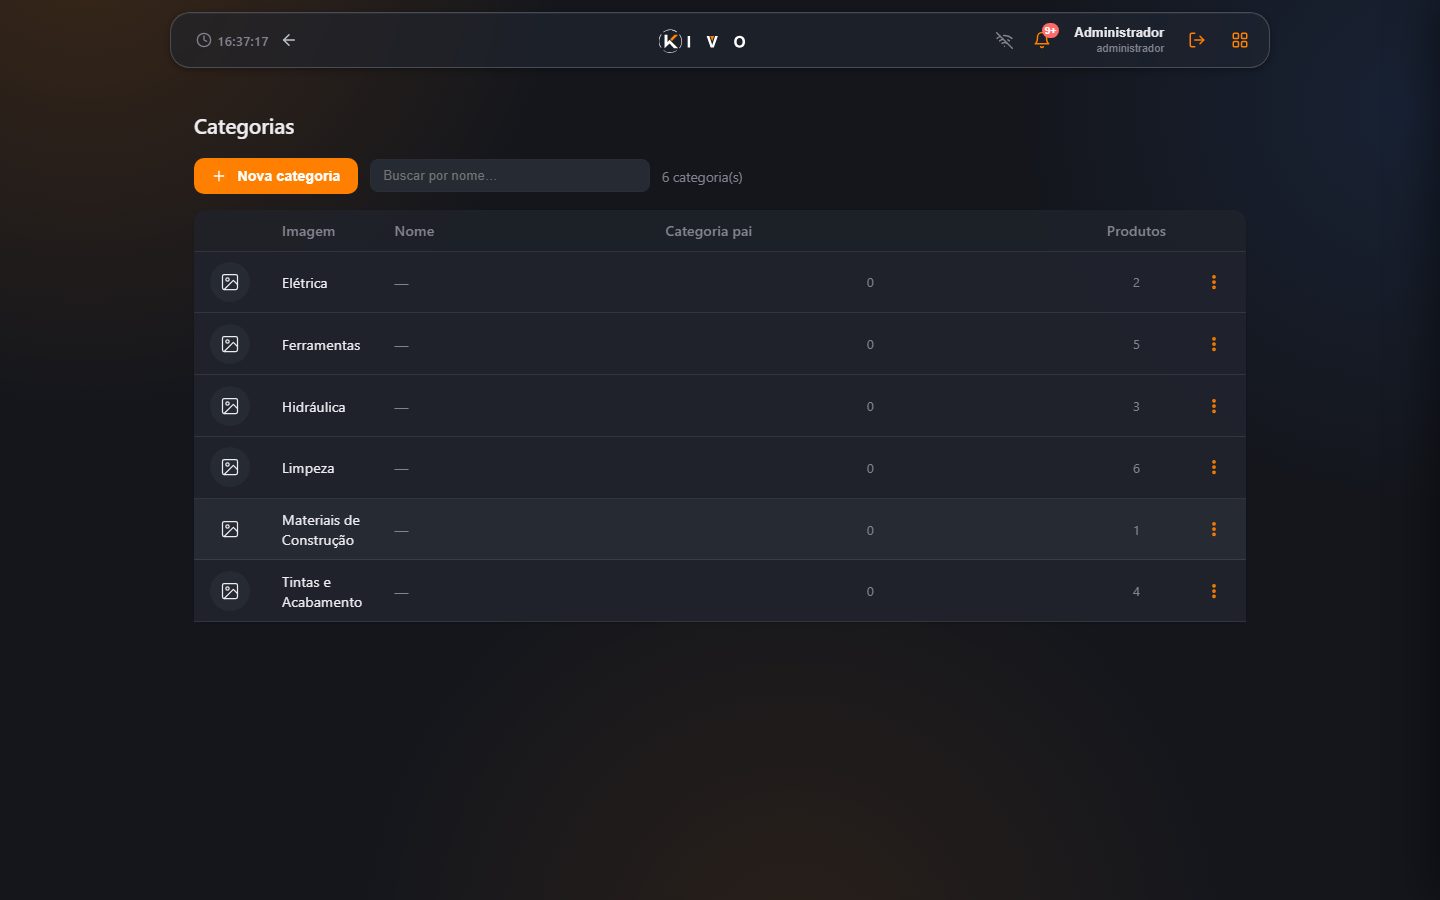The image size is (1440, 900).
Task: Click the logout icon
Action: click(1196, 40)
